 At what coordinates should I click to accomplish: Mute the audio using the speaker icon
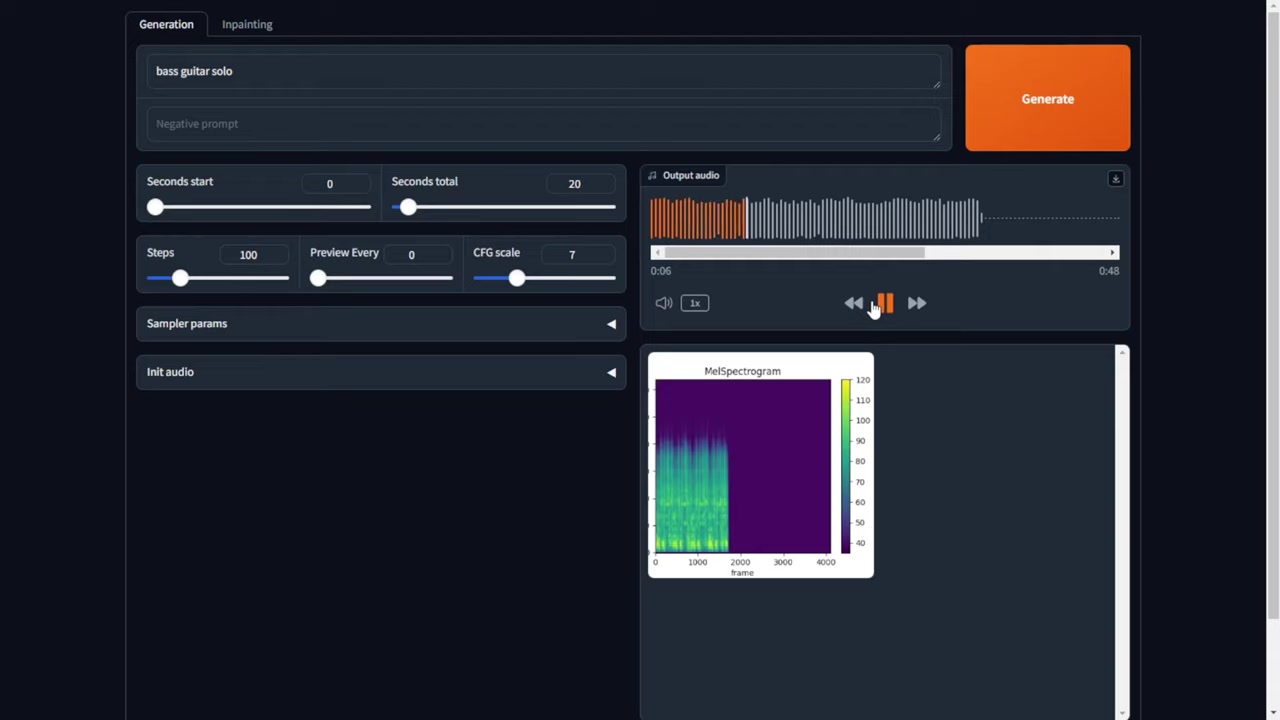click(x=663, y=303)
